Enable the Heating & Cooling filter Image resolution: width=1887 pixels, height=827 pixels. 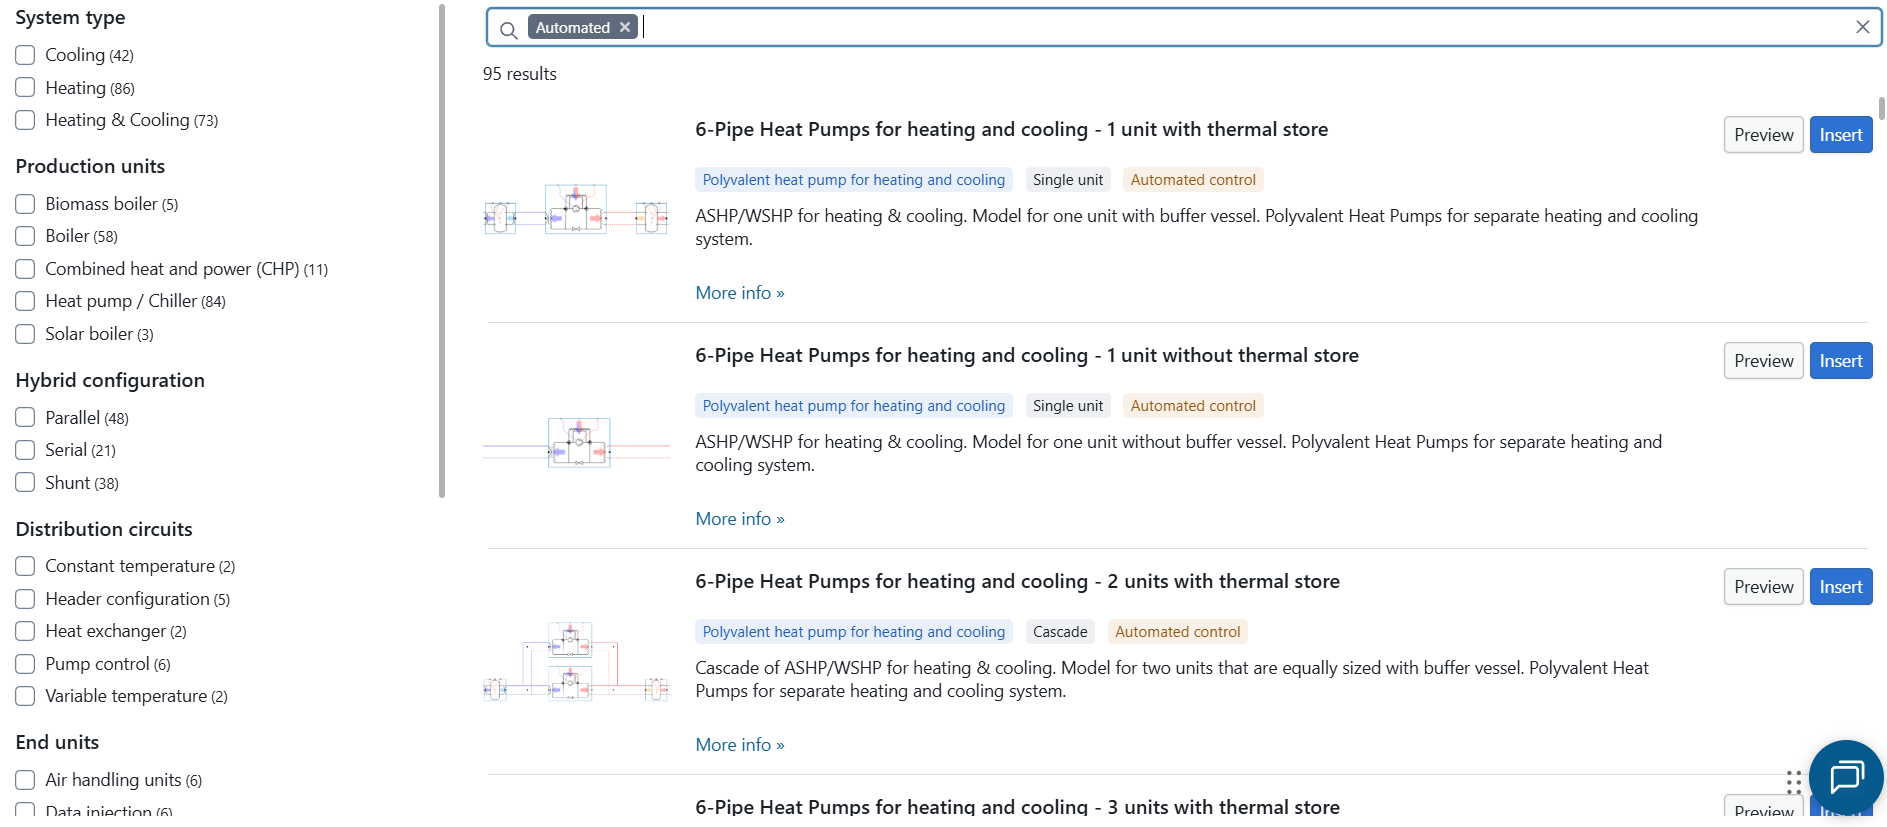pyautogui.click(x=25, y=120)
